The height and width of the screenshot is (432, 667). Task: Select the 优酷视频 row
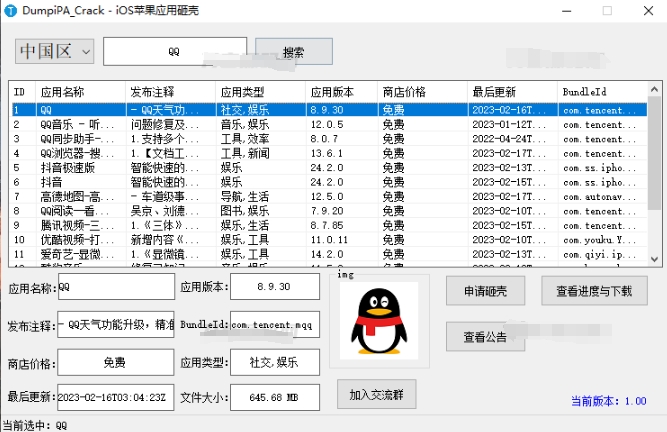point(329,240)
